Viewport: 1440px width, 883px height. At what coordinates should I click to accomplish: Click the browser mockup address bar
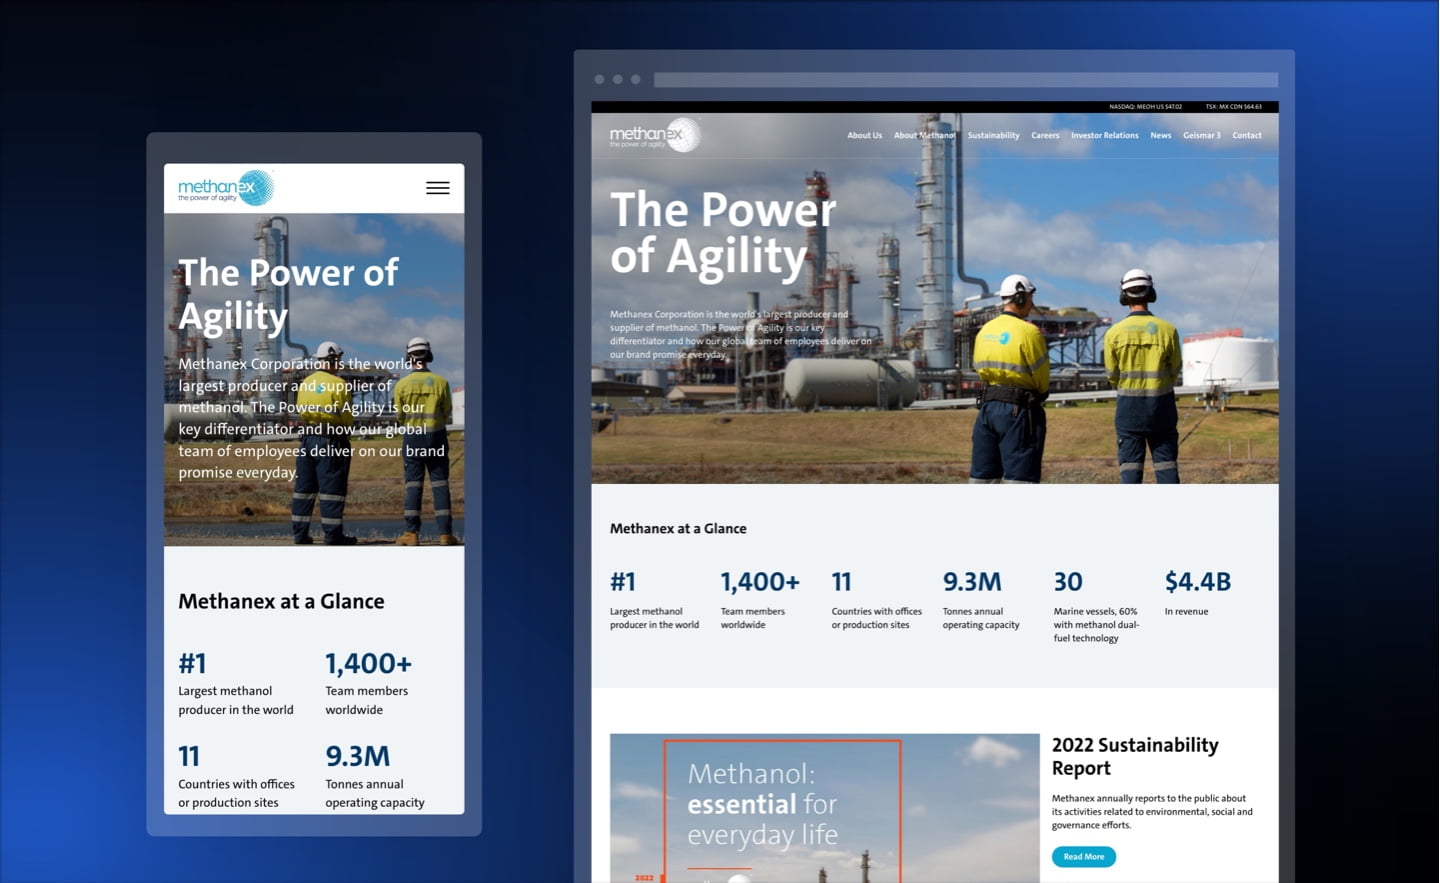966,79
